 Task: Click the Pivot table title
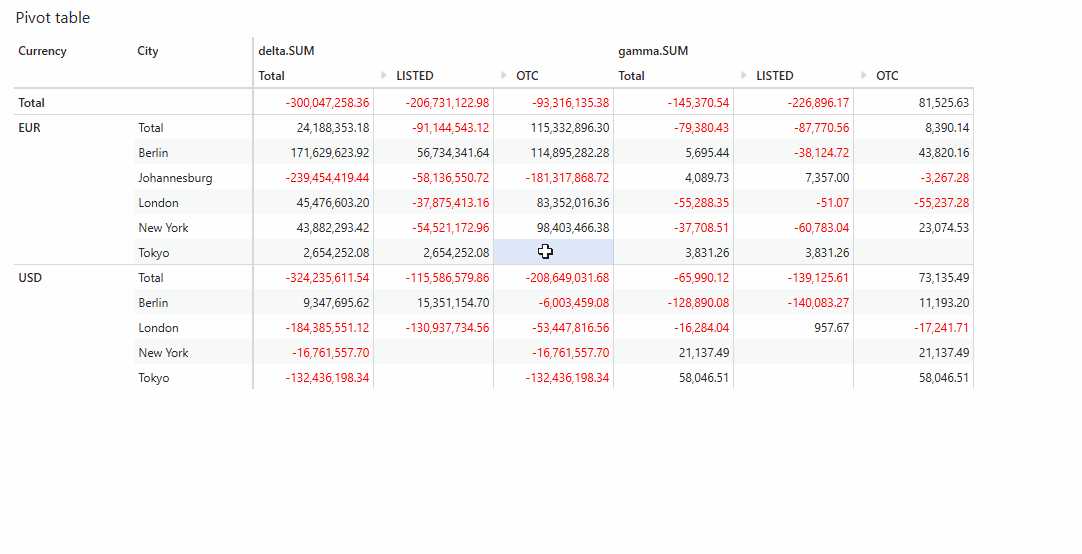tap(53, 18)
